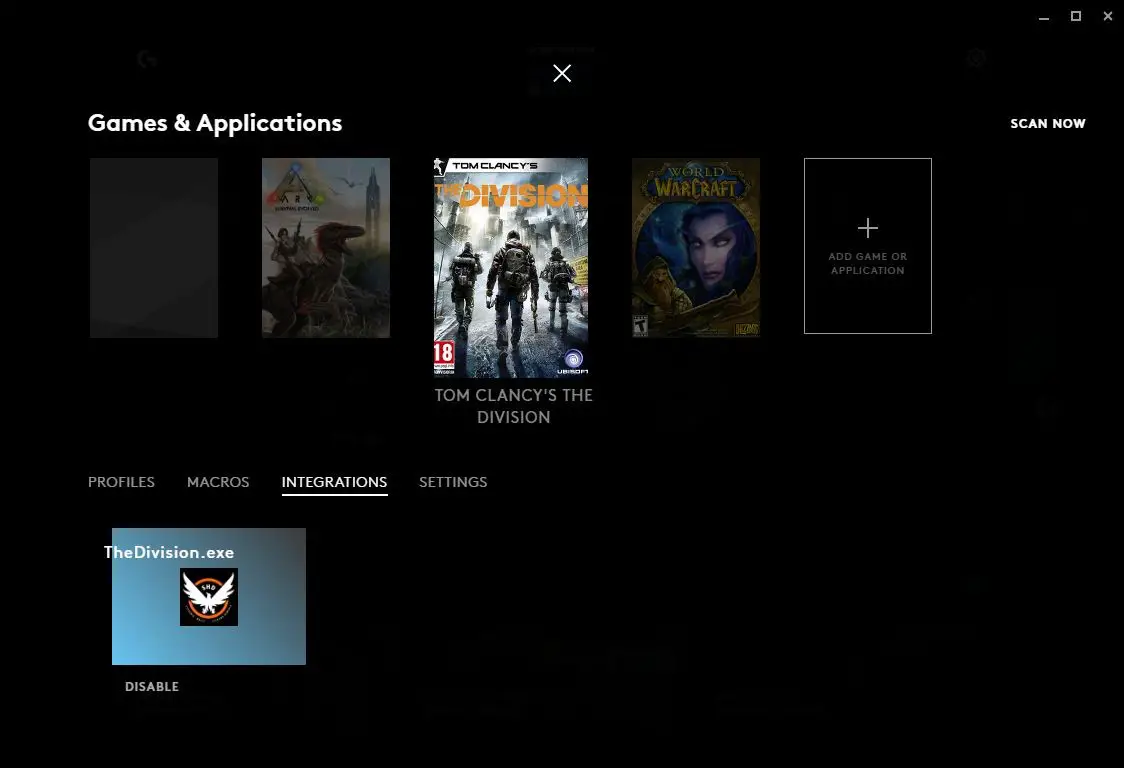
Task: Close the Games & Applications overlay
Action: (562, 73)
